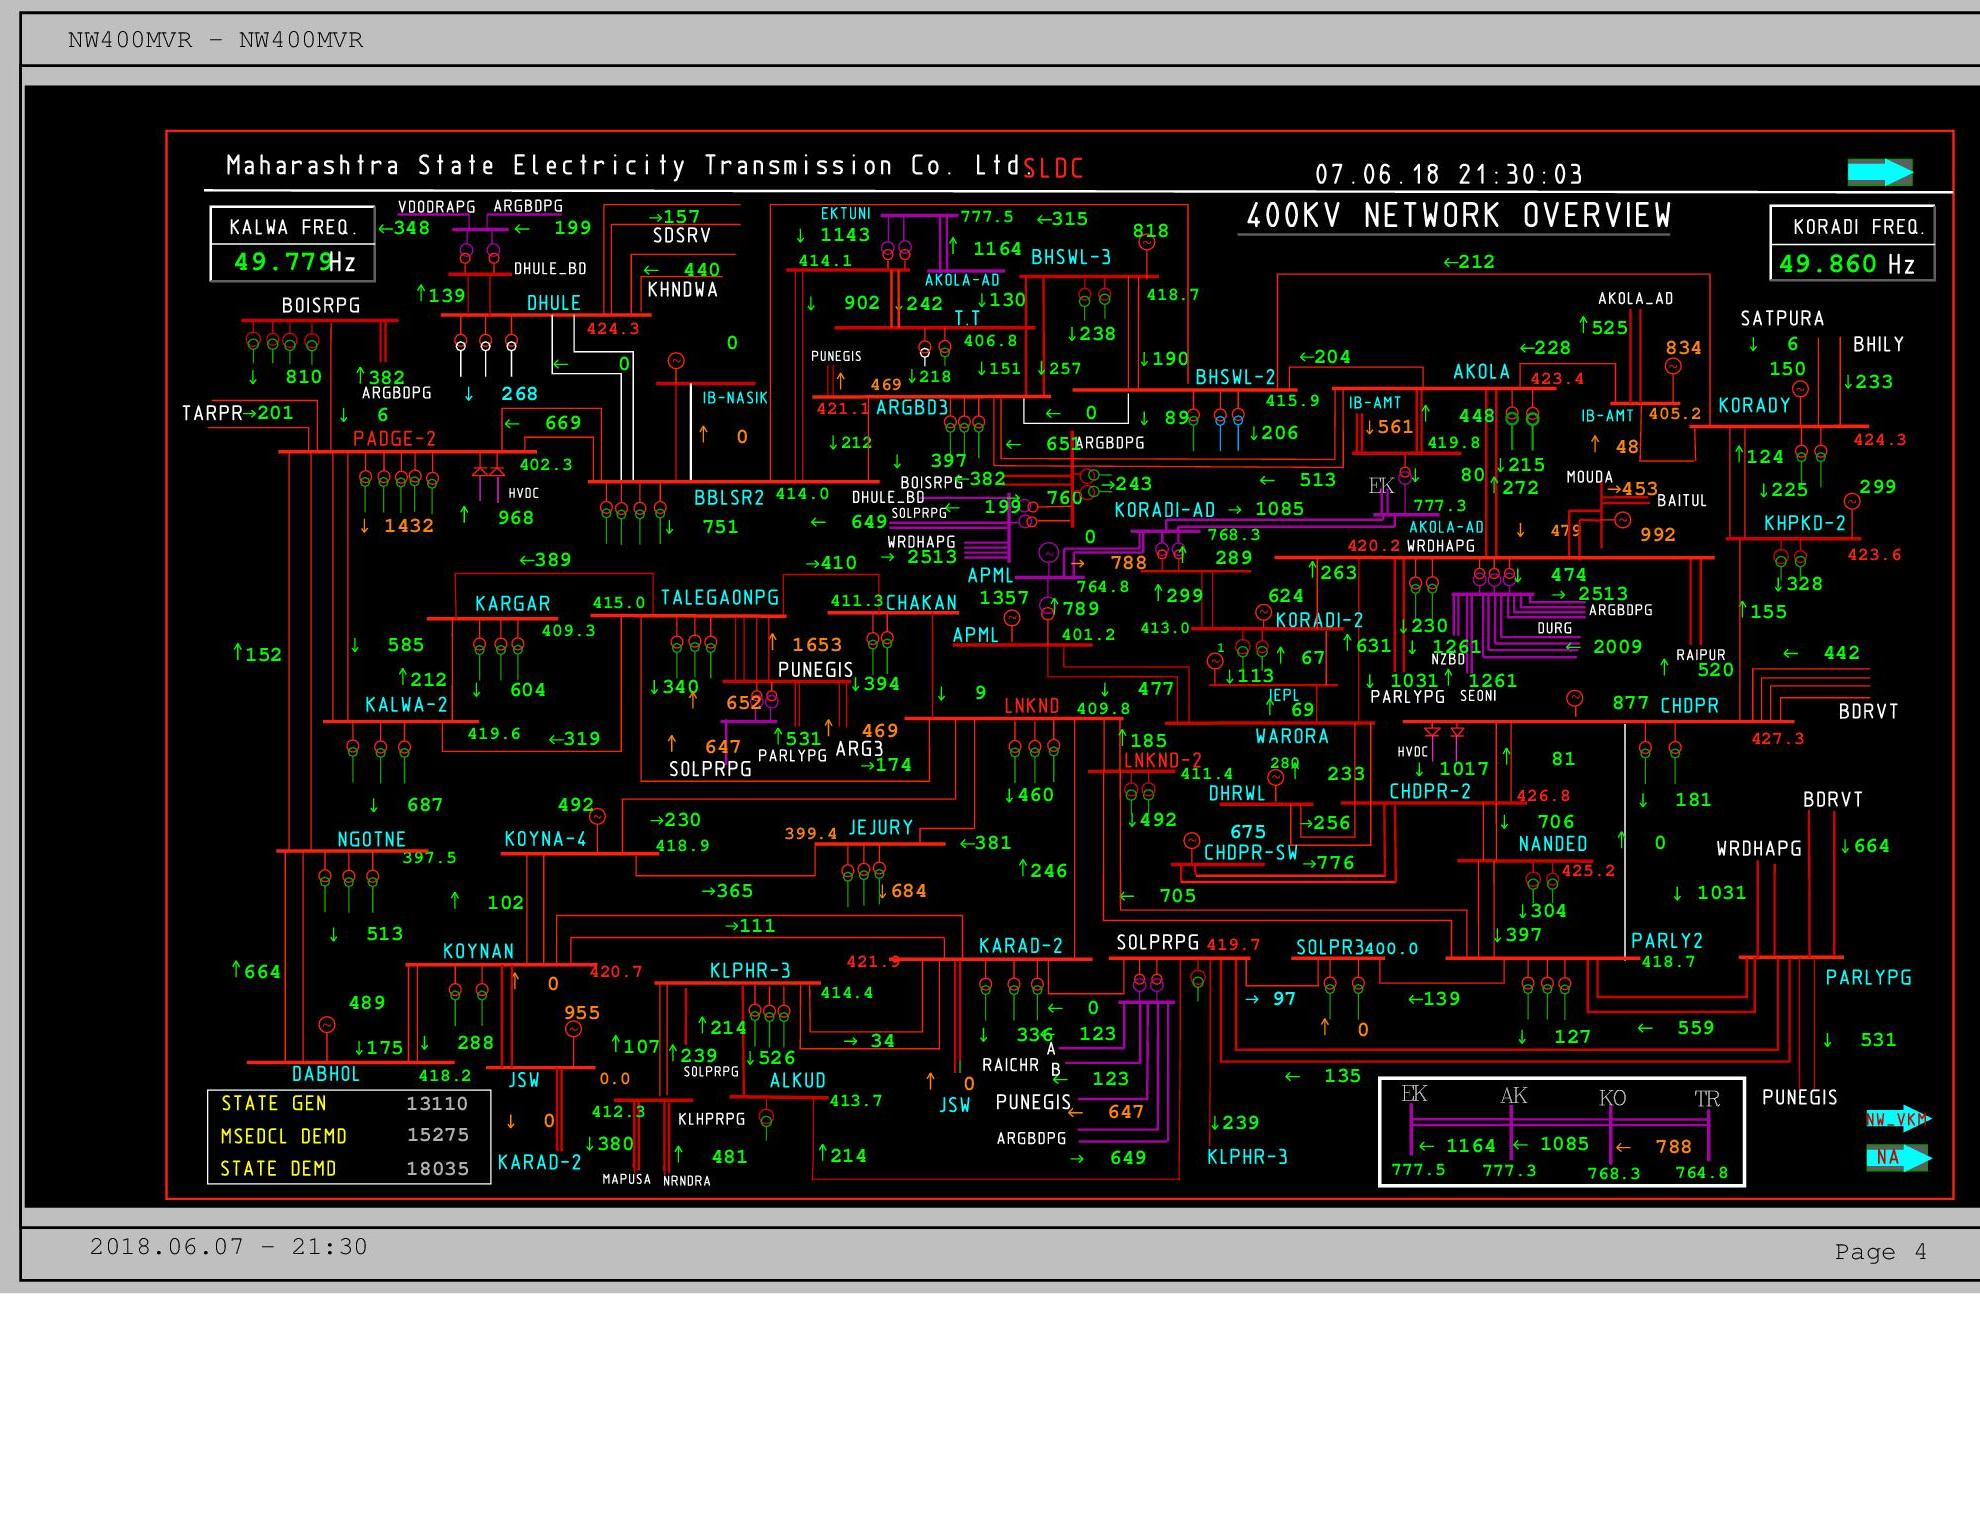This screenshot has height=1530, width=1980.
Task: Open the BBLSR2 substation
Action: coord(729,498)
